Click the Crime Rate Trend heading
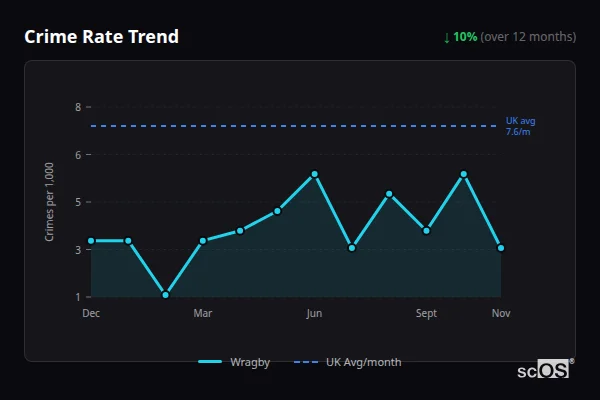This screenshot has height=400, width=600. coord(101,37)
